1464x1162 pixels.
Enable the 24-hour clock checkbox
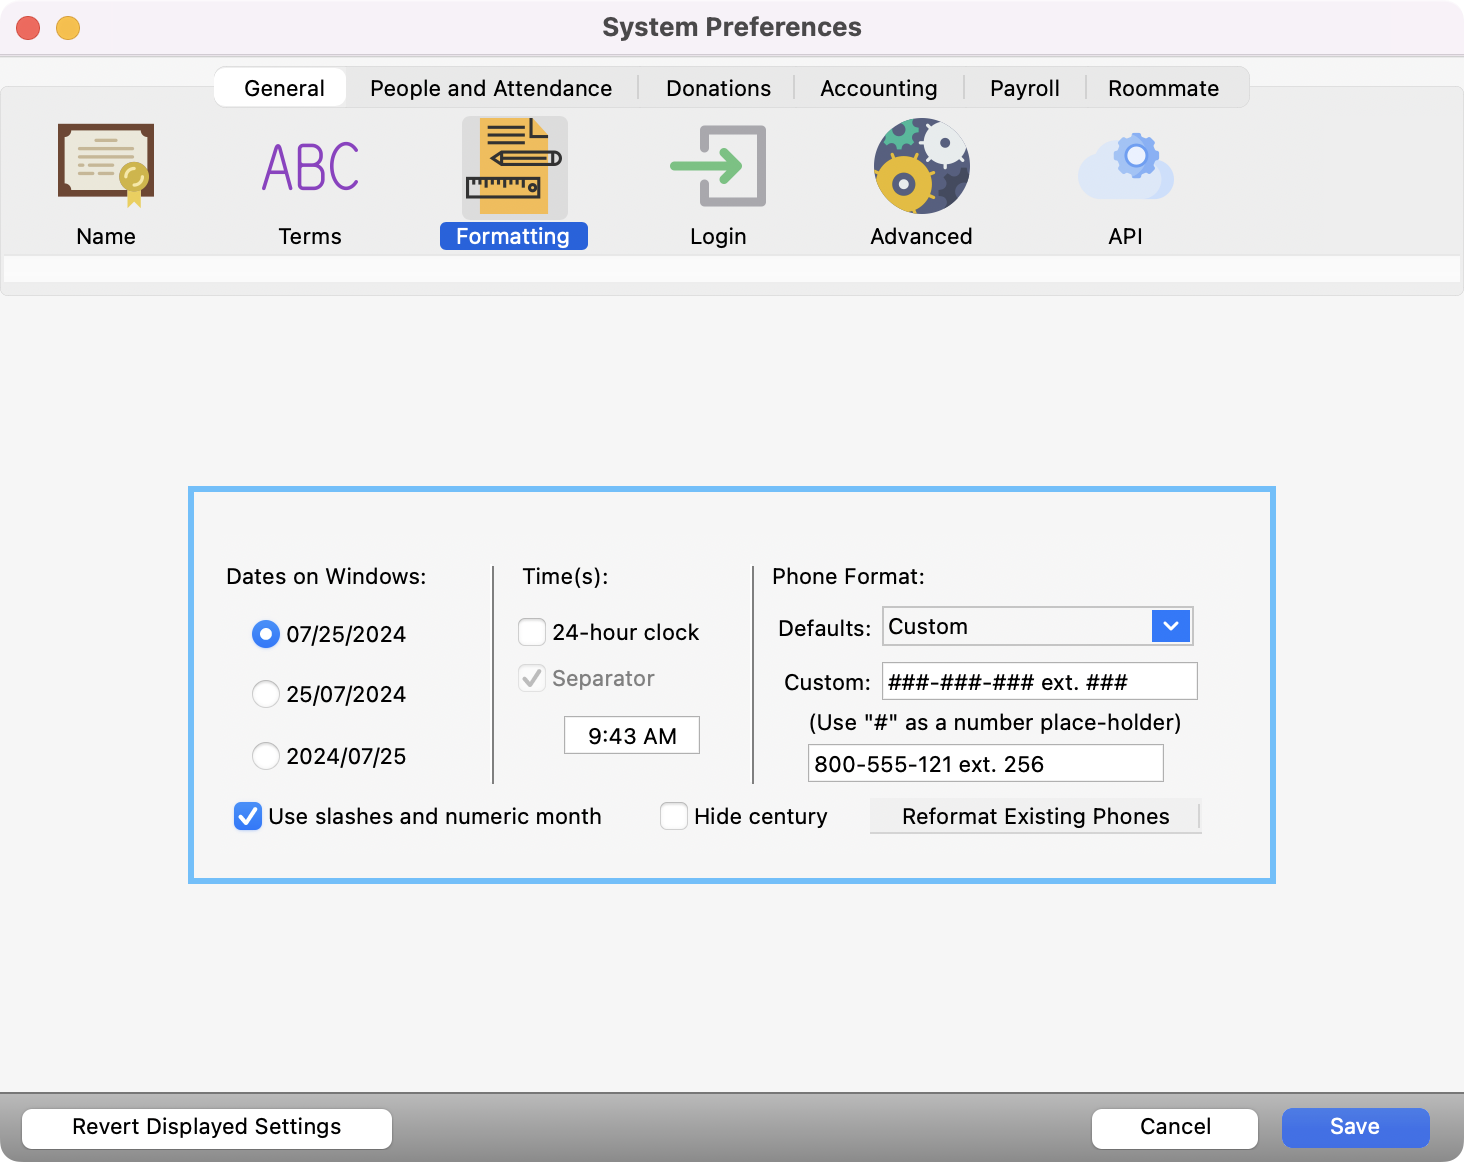click(x=532, y=632)
